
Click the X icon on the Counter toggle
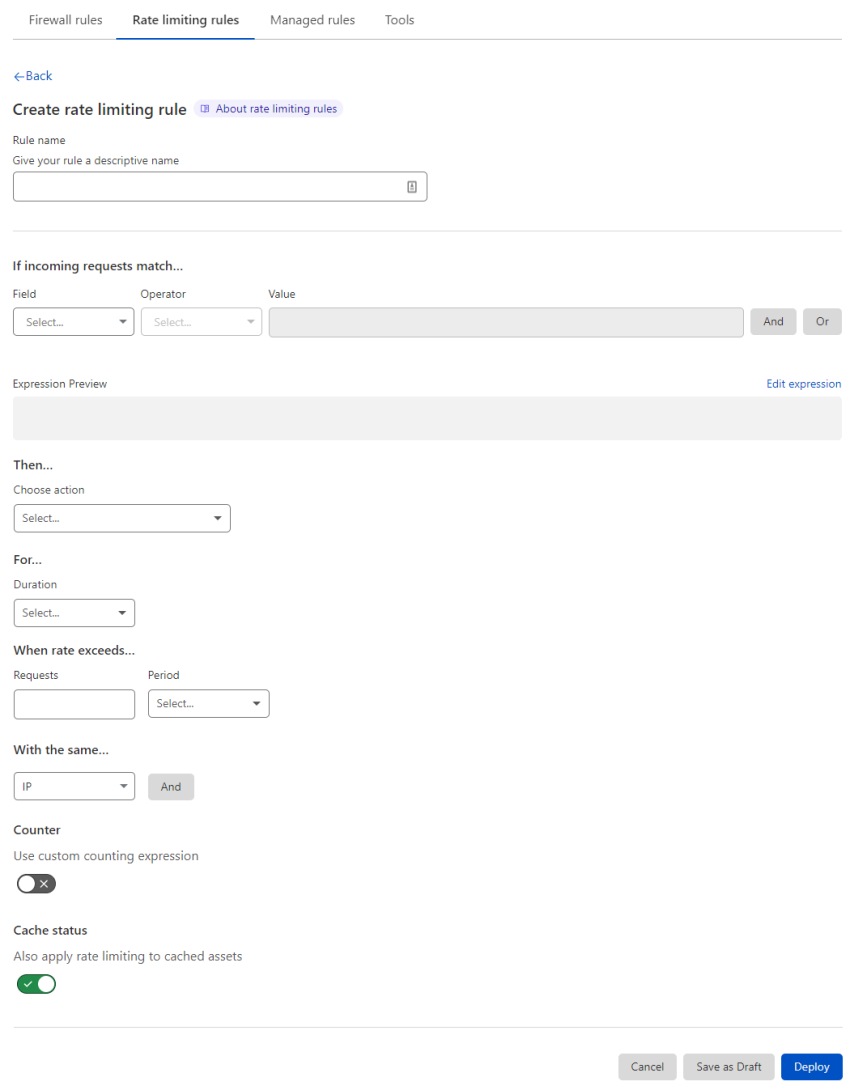pyautogui.click(x=44, y=883)
